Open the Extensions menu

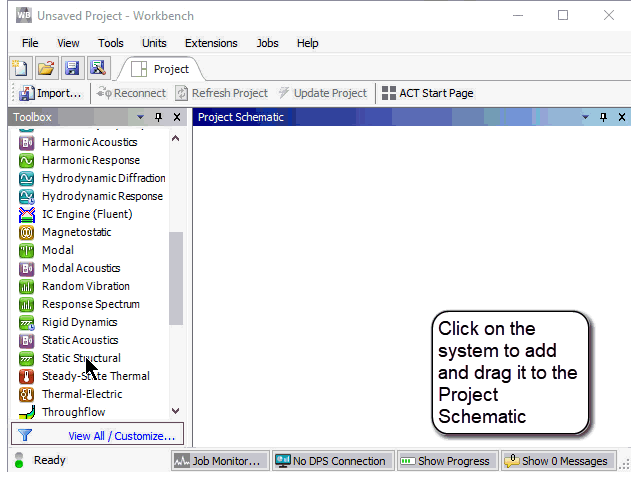pos(211,43)
